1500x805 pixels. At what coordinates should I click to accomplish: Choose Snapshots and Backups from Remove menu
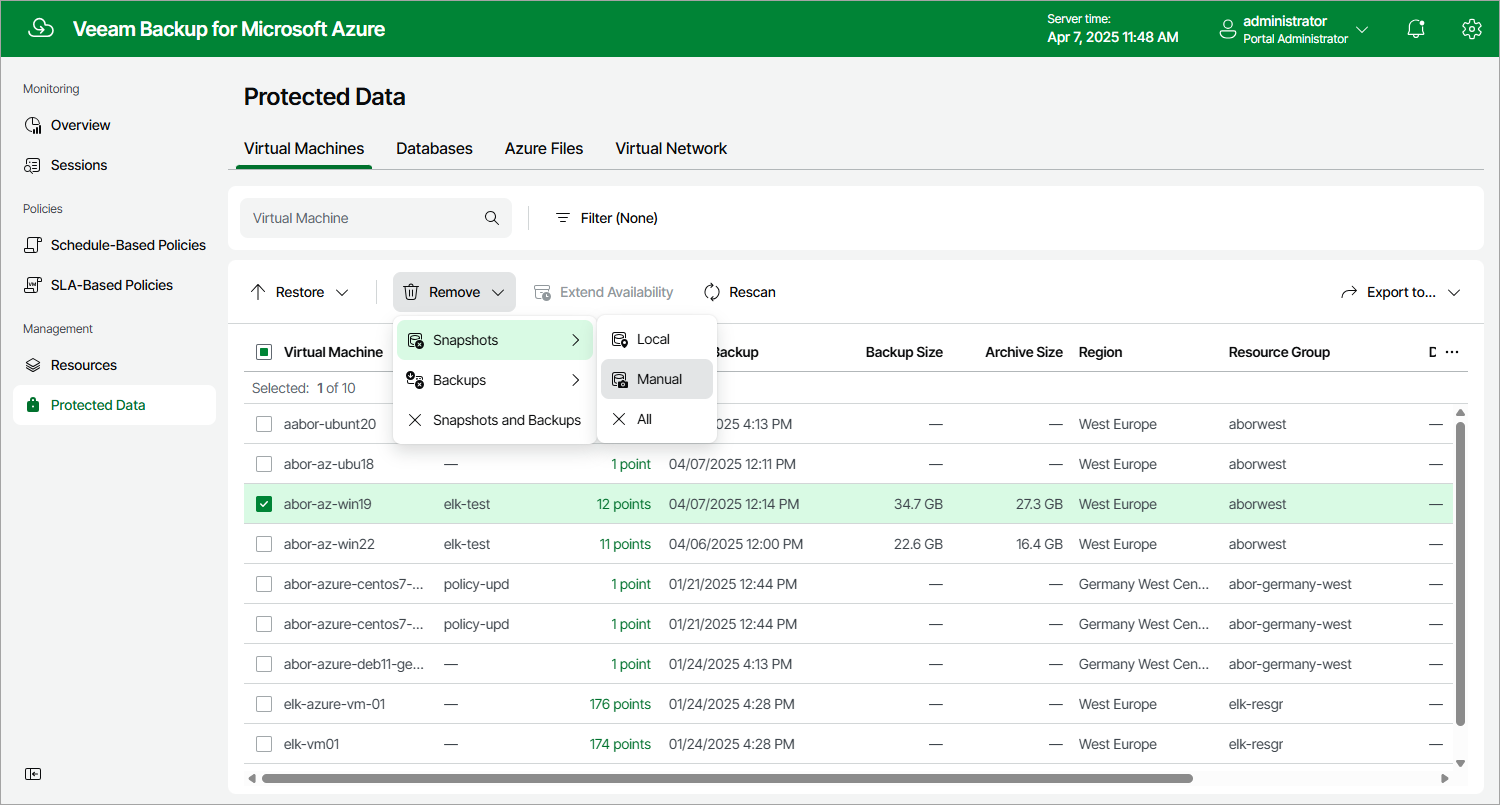(x=495, y=420)
